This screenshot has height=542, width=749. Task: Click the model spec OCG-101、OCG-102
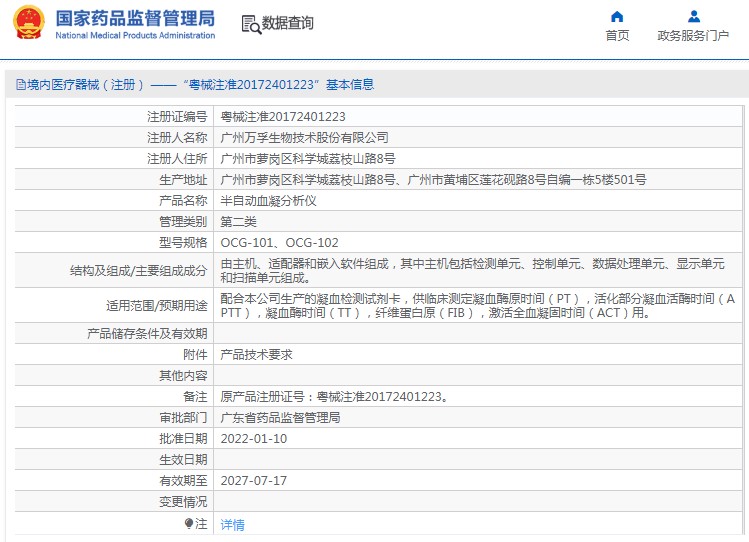coord(279,242)
